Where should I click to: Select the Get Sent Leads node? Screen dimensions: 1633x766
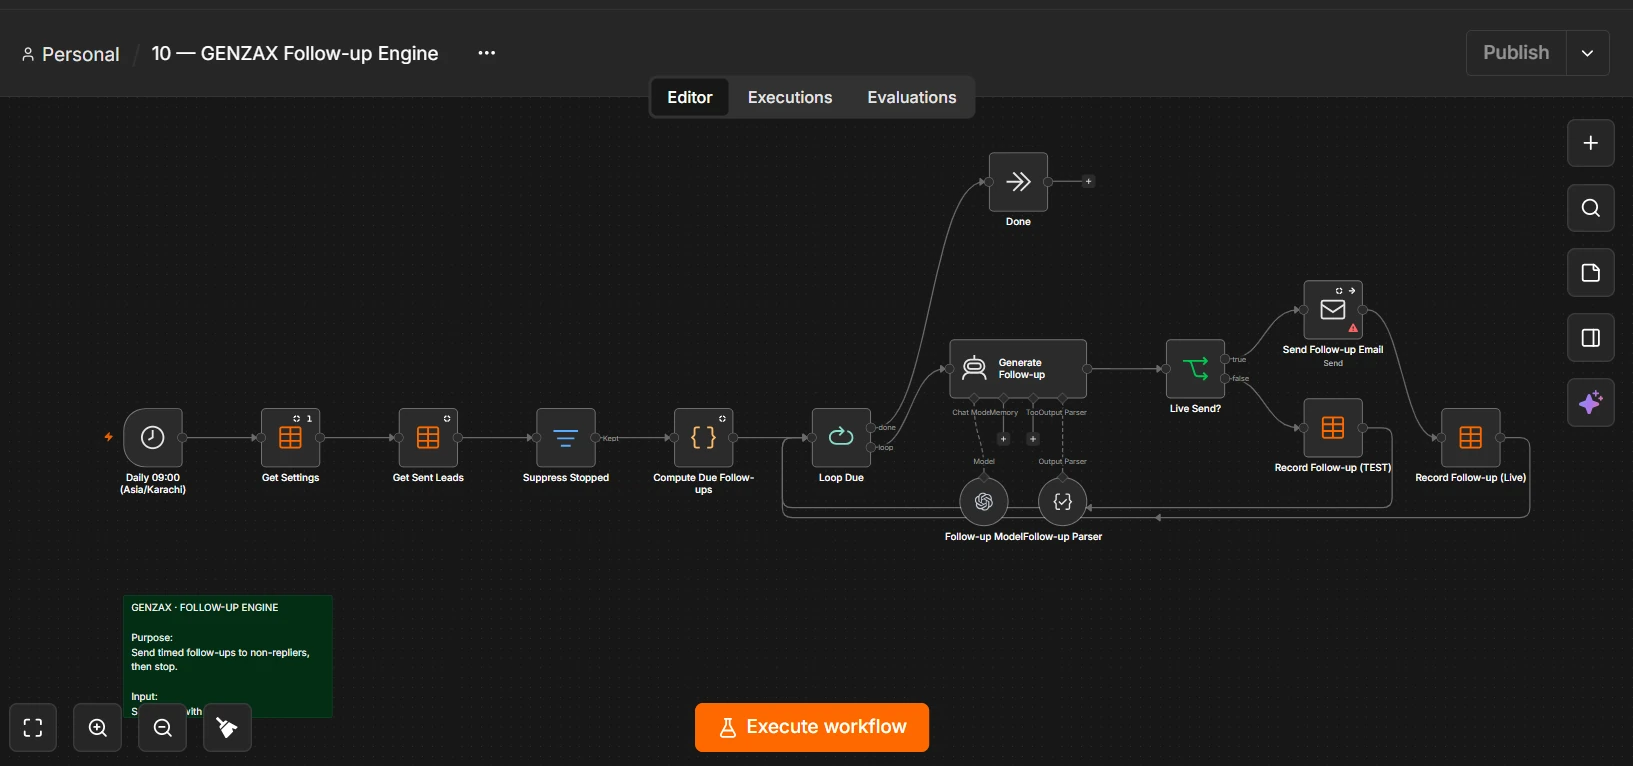point(428,437)
